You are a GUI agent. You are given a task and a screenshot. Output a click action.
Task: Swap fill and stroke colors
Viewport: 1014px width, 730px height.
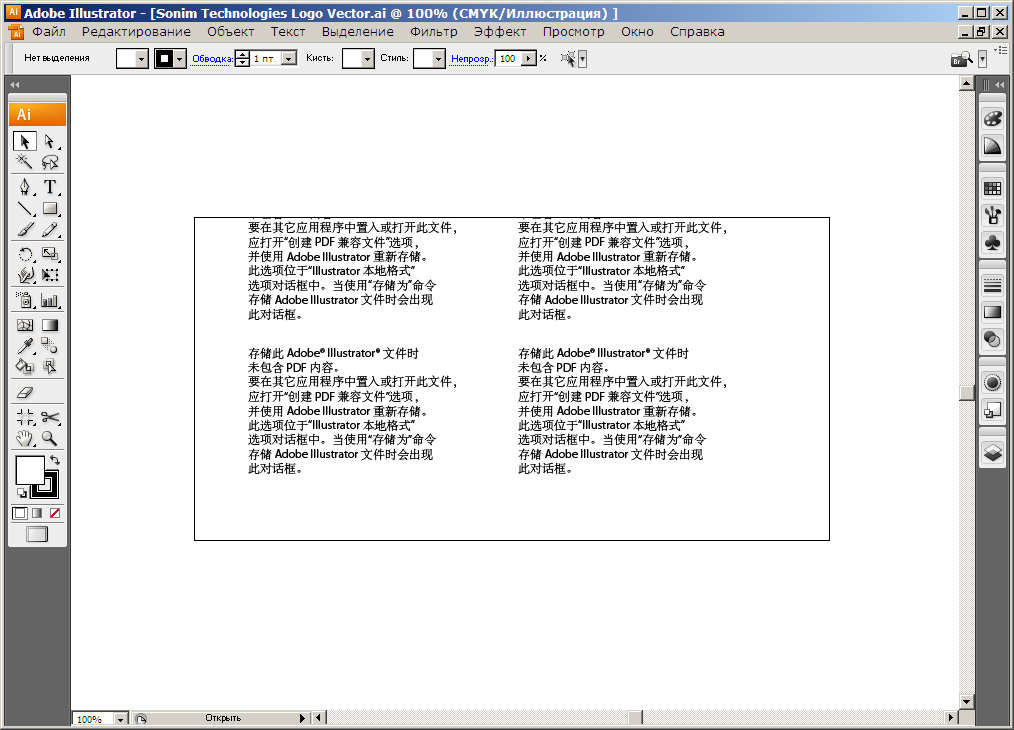pos(55,460)
